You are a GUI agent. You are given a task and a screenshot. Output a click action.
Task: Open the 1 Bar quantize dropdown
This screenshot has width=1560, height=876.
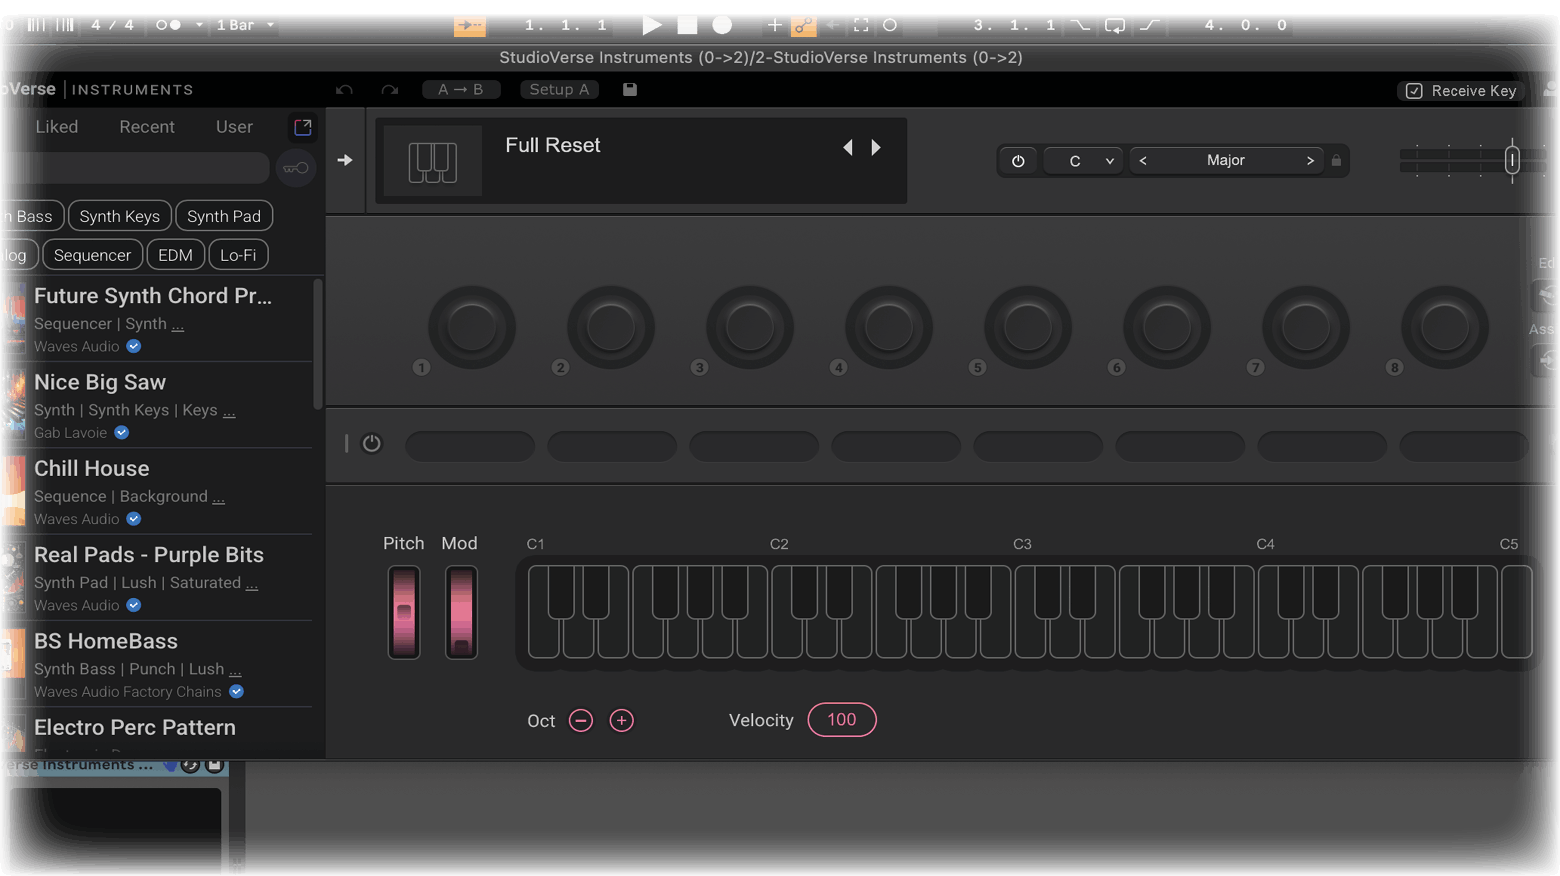[245, 25]
